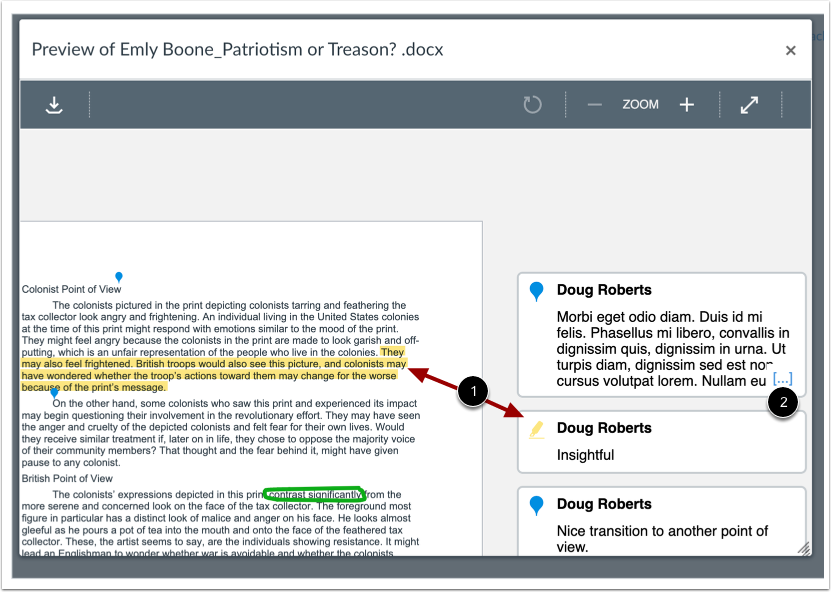Viewport: 831px width, 592px height.
Task: Expand the truncated comment with the [...] link
Action: pyautogui.click(x=783, y=379)
